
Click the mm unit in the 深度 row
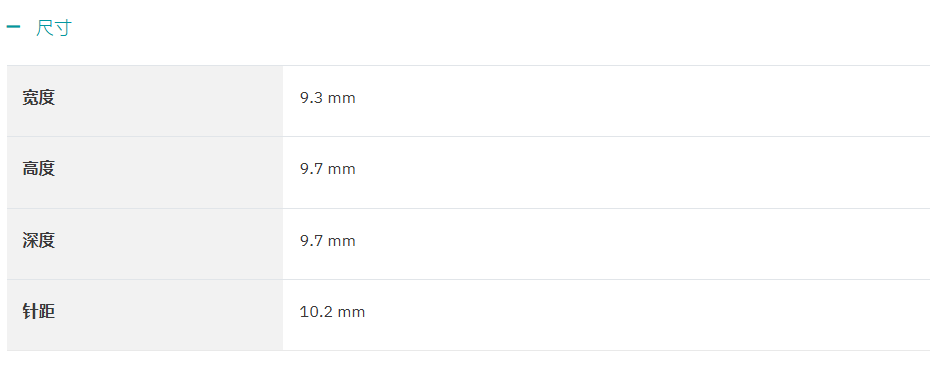342,242
